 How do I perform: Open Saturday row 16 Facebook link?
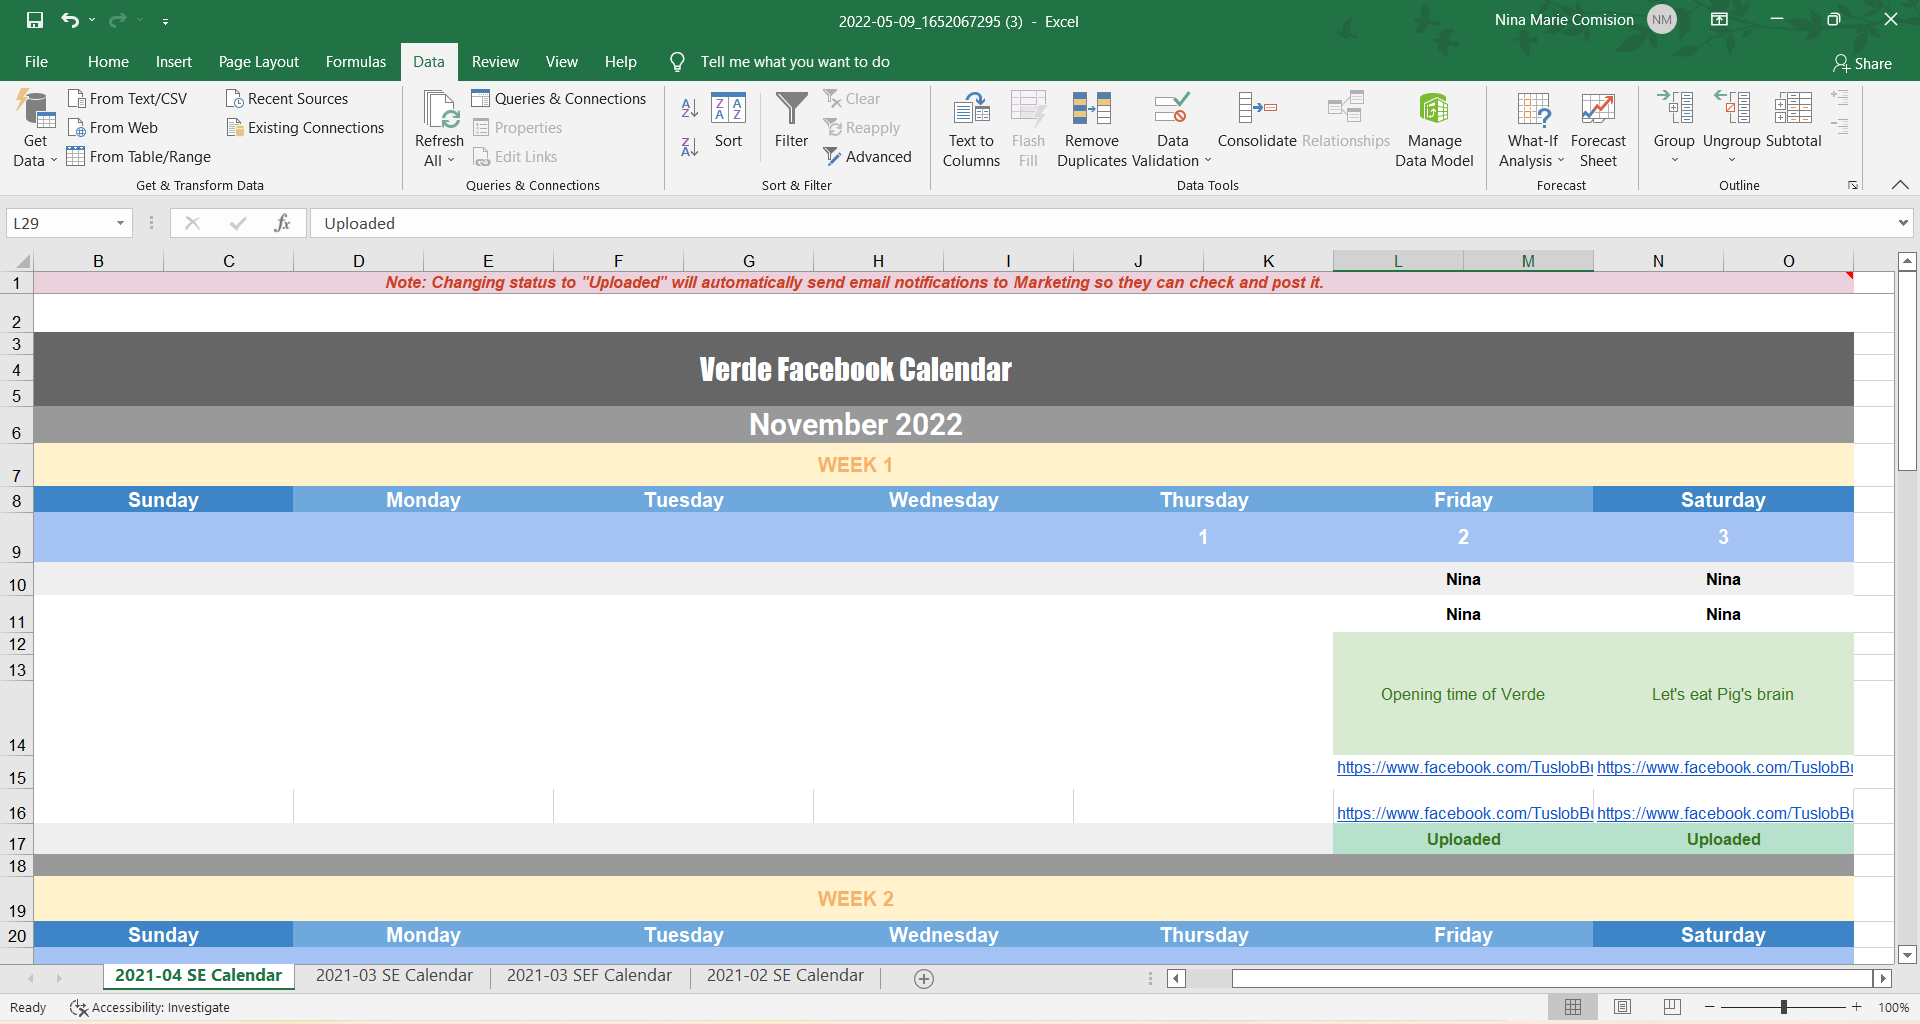coord(1724,813)
